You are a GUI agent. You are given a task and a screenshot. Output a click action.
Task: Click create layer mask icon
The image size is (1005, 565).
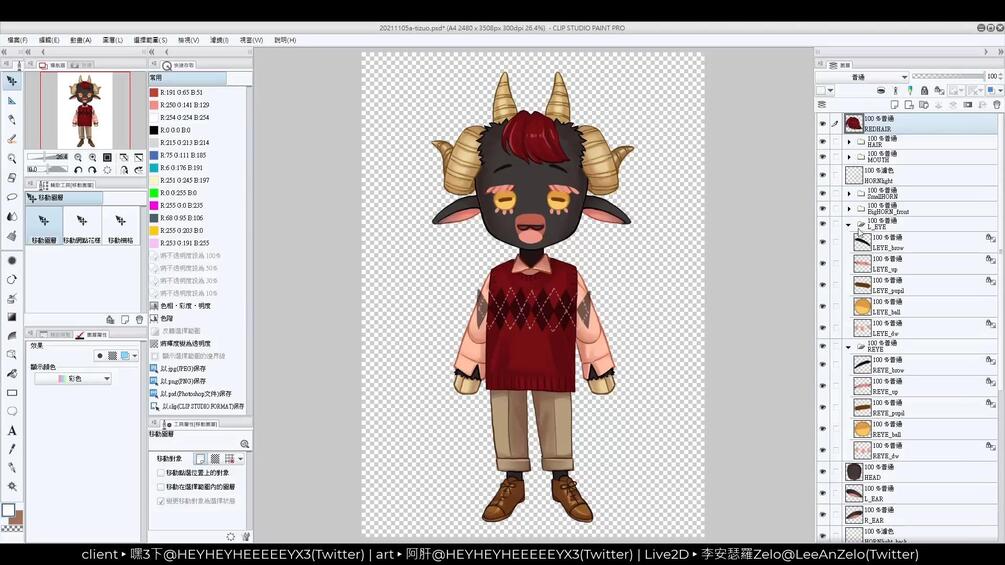coord(967,104)
